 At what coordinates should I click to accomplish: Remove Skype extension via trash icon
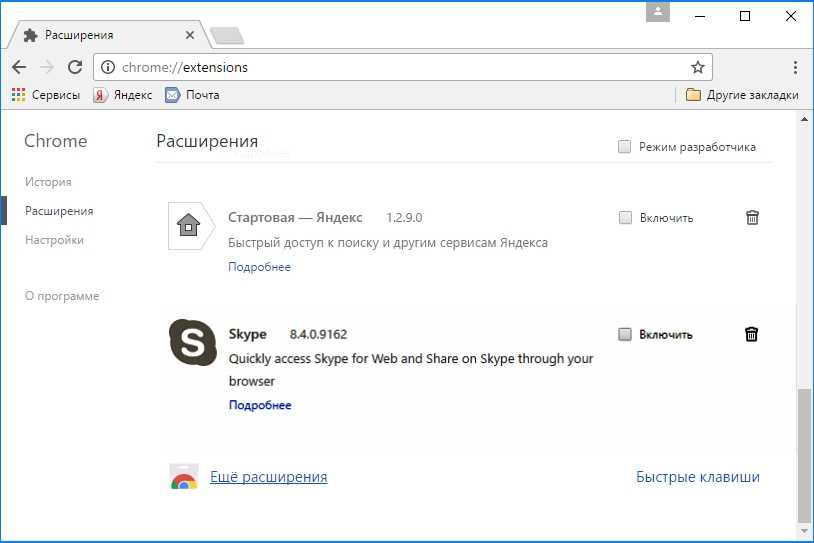(752, 334)
